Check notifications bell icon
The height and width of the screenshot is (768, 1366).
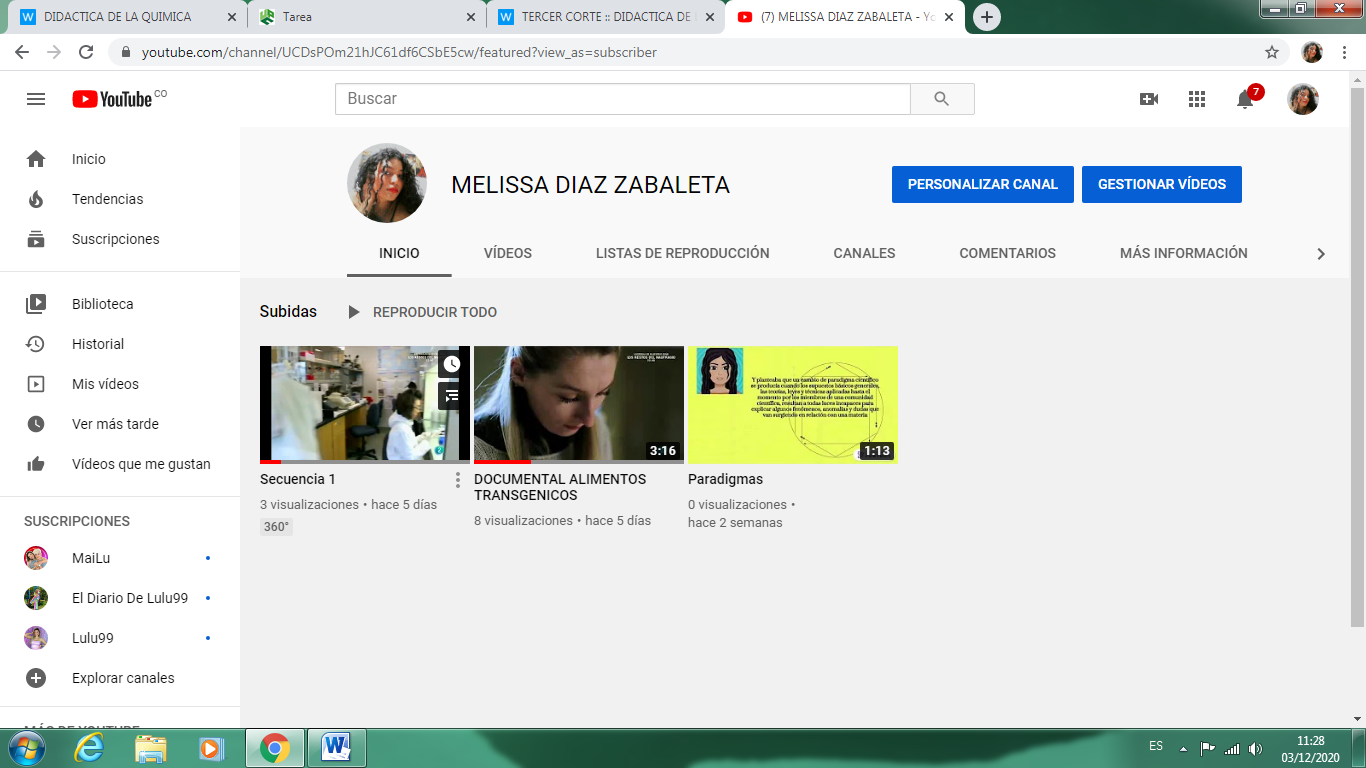click(x=1245, y=99)
